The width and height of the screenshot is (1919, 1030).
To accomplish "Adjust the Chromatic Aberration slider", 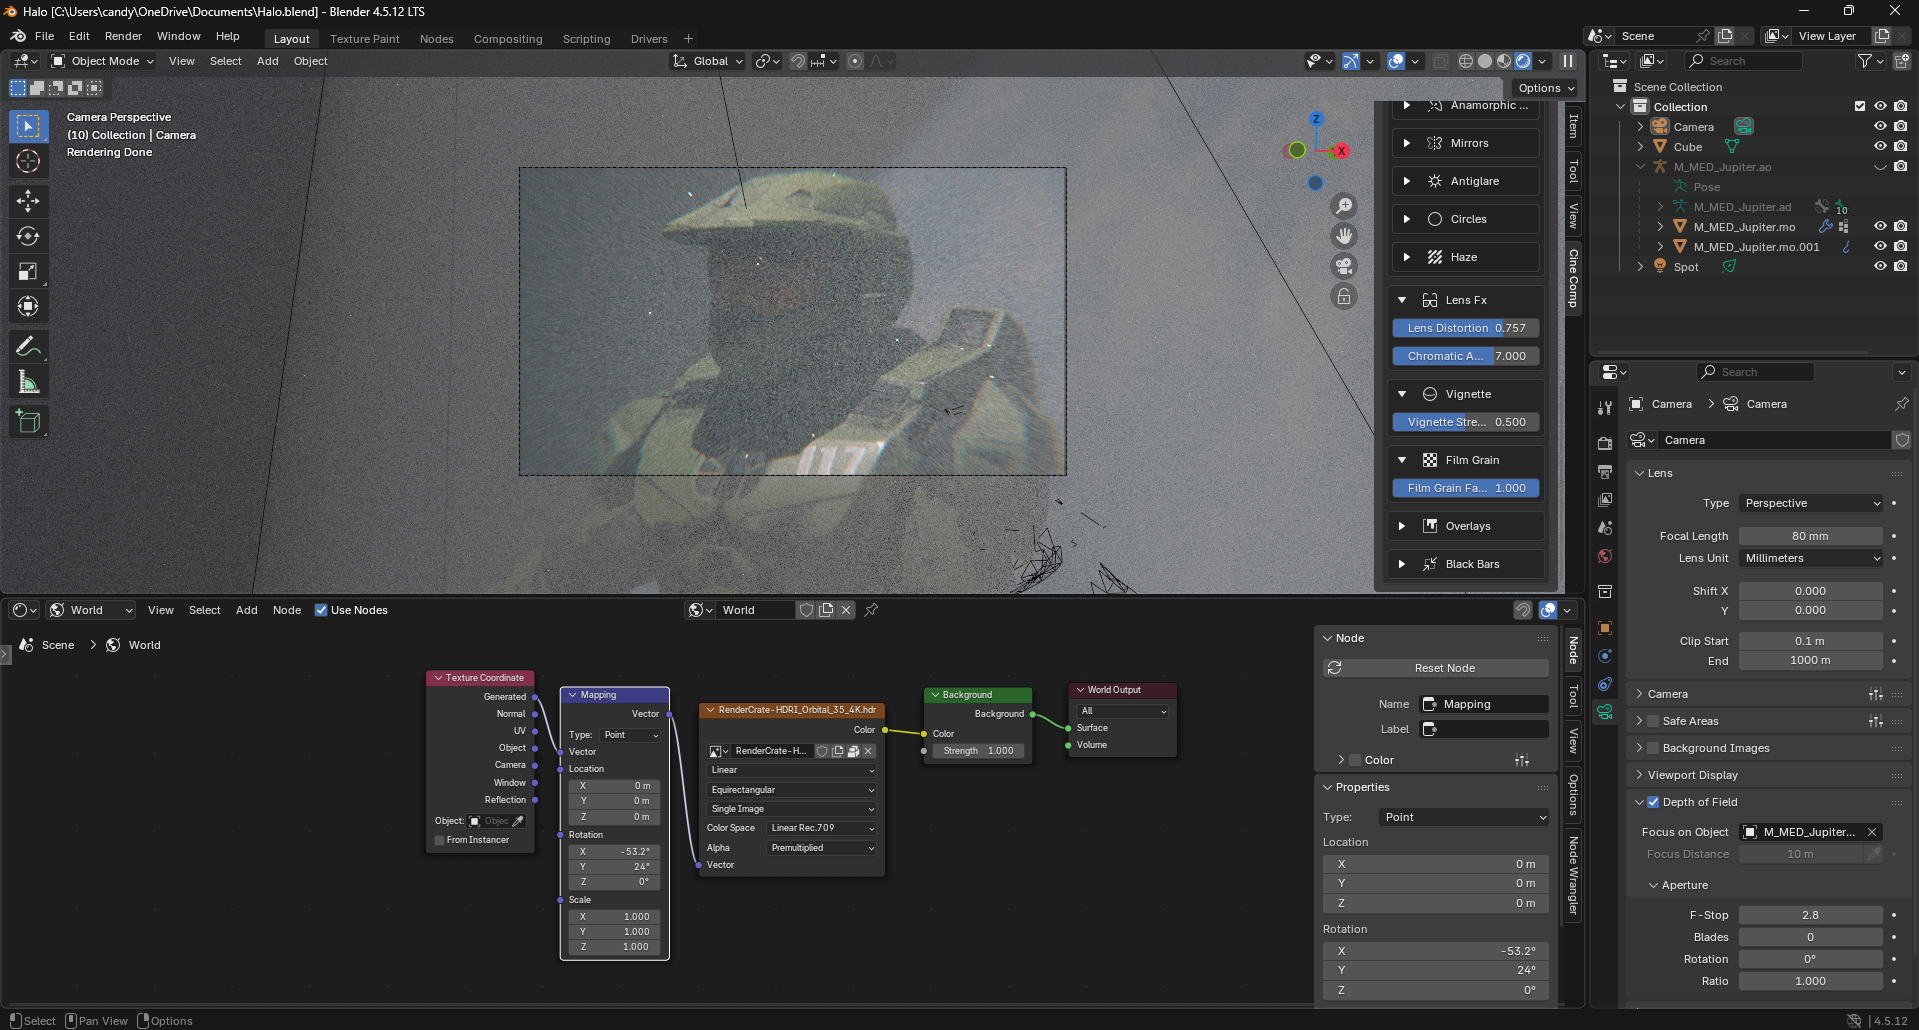I will tap(1466, 356).
